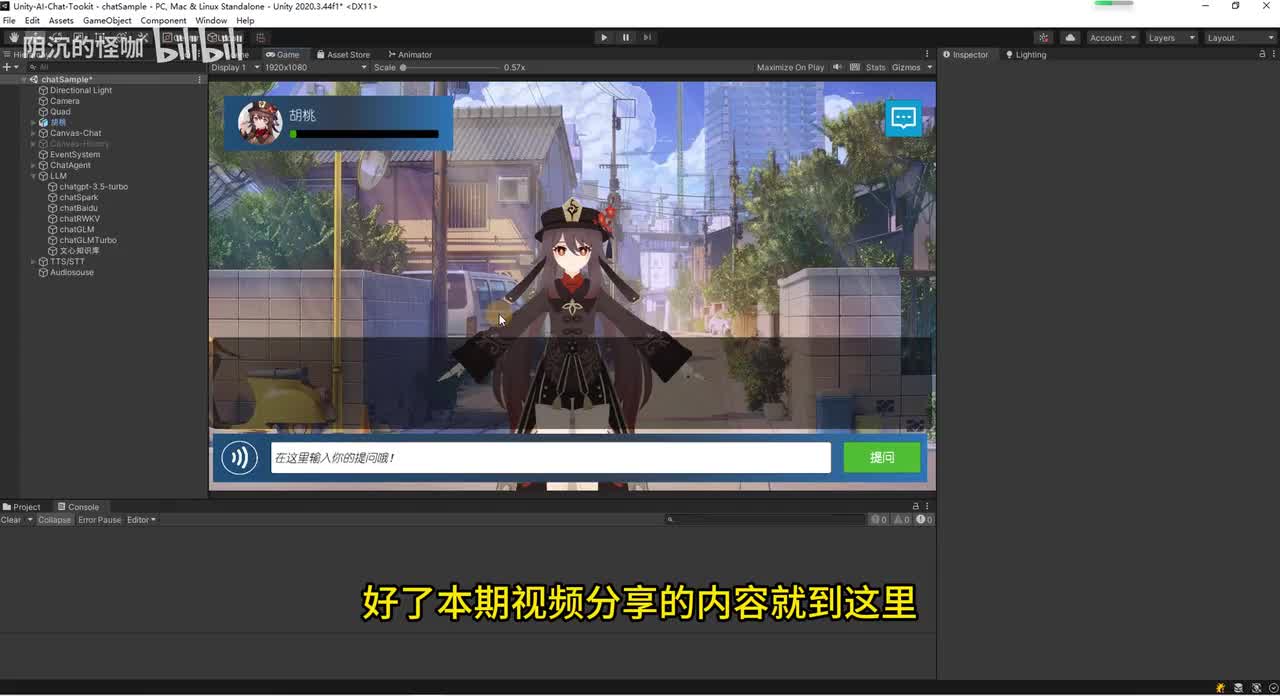This screenshot has height=696, width=1280.
Task: Toggle Collapse in the Console
Action: click(x=55, y=520)
